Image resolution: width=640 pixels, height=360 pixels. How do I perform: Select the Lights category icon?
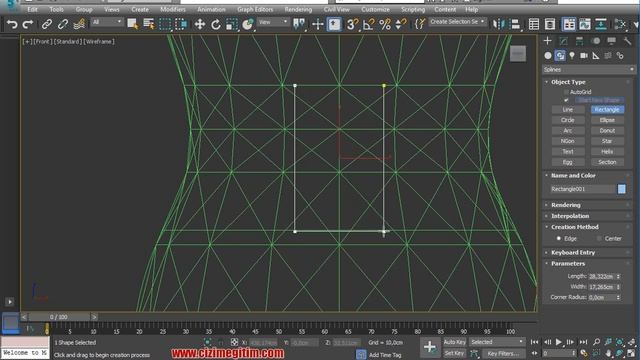point(572,56)
